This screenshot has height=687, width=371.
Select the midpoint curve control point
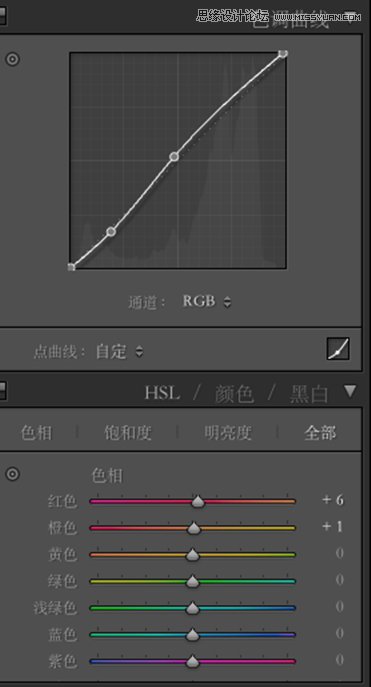(x=174, y=156)
